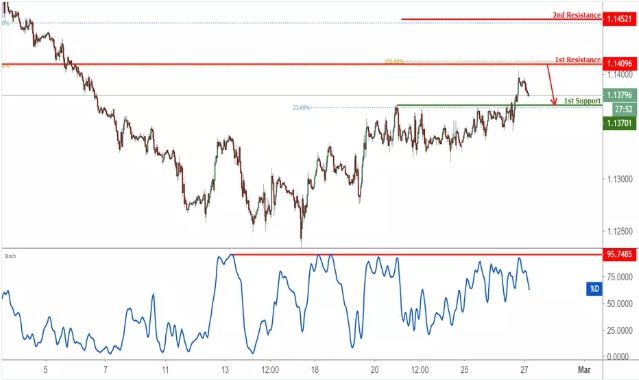Click the 1.13701 first support price tag
This screenshot has width=639, height=380.
(x=619, y=123)
